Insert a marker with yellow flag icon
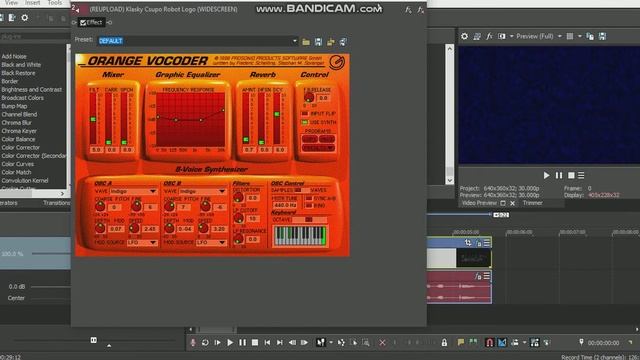 (x=461, y=342)
